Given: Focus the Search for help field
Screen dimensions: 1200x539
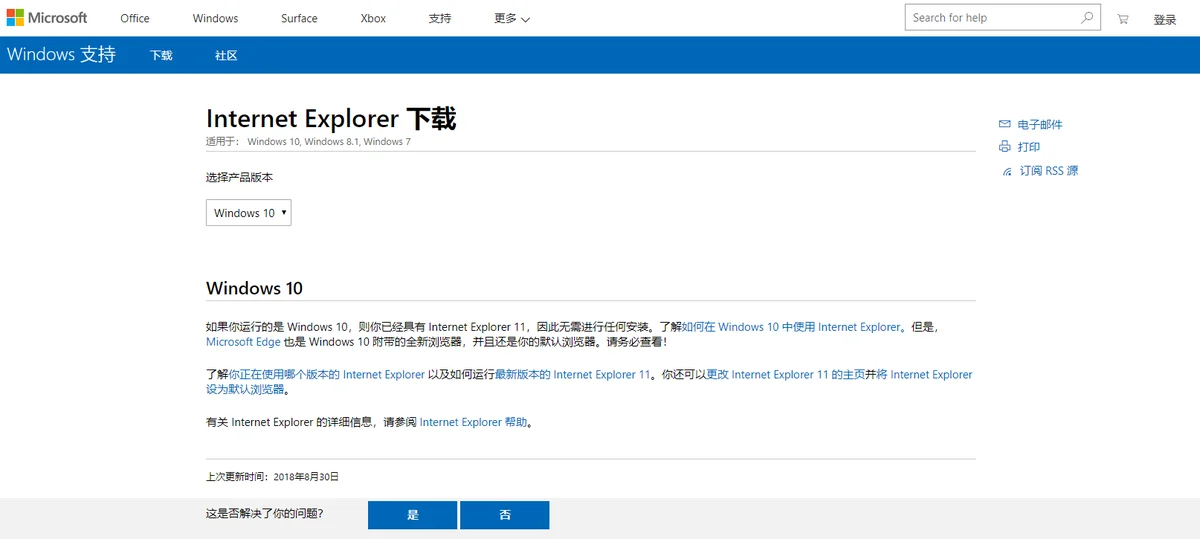Looking at the screenshot, I should [990, 18].
